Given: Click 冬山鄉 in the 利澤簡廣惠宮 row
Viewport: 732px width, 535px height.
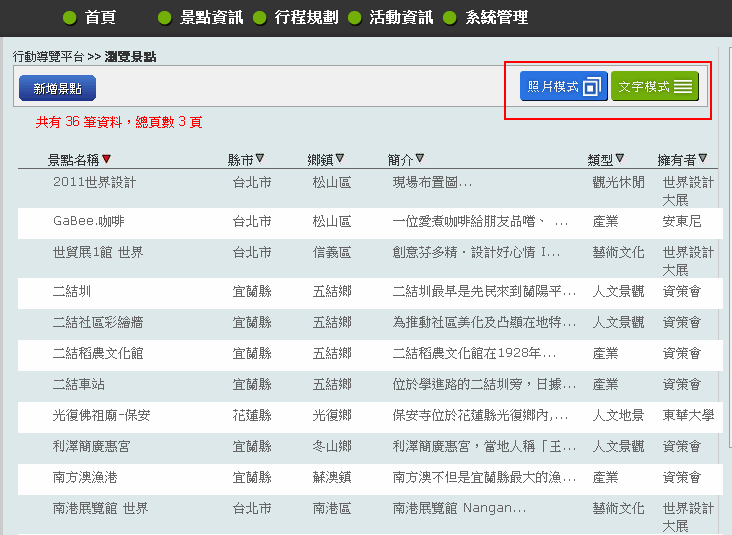Looking at the screenshot, I should tap(332, 446).
